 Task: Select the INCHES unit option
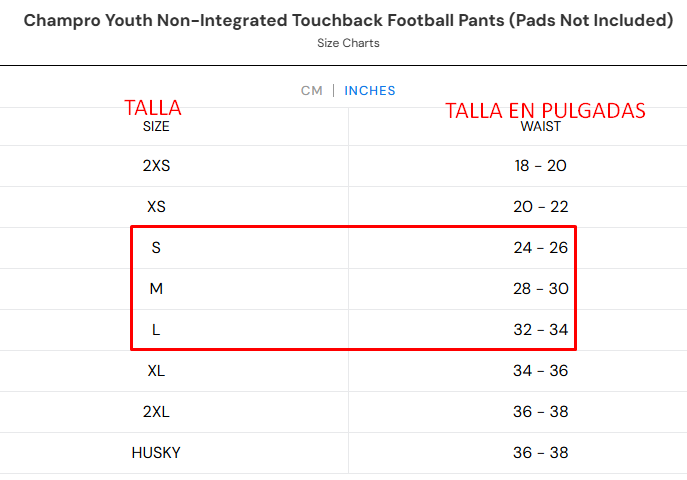click(370, 90)
